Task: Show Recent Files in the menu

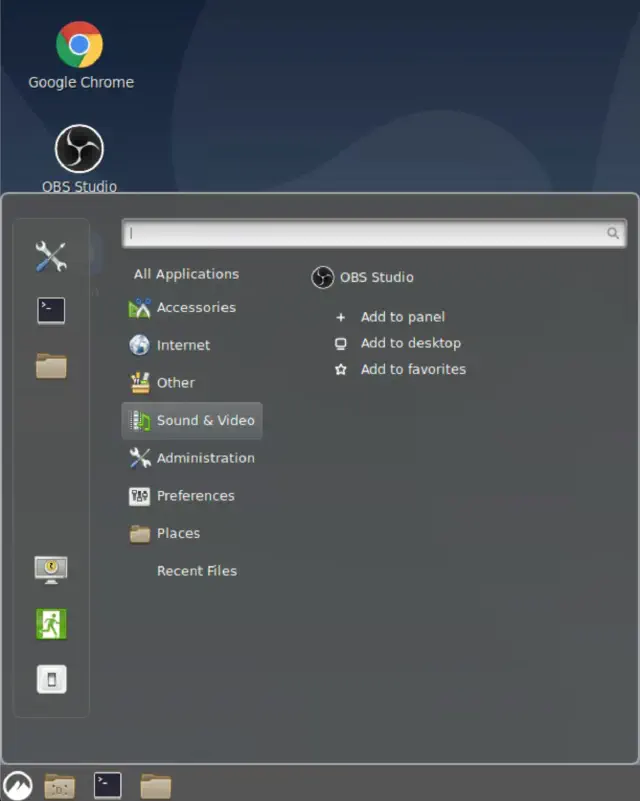Action: coord(196,571)
